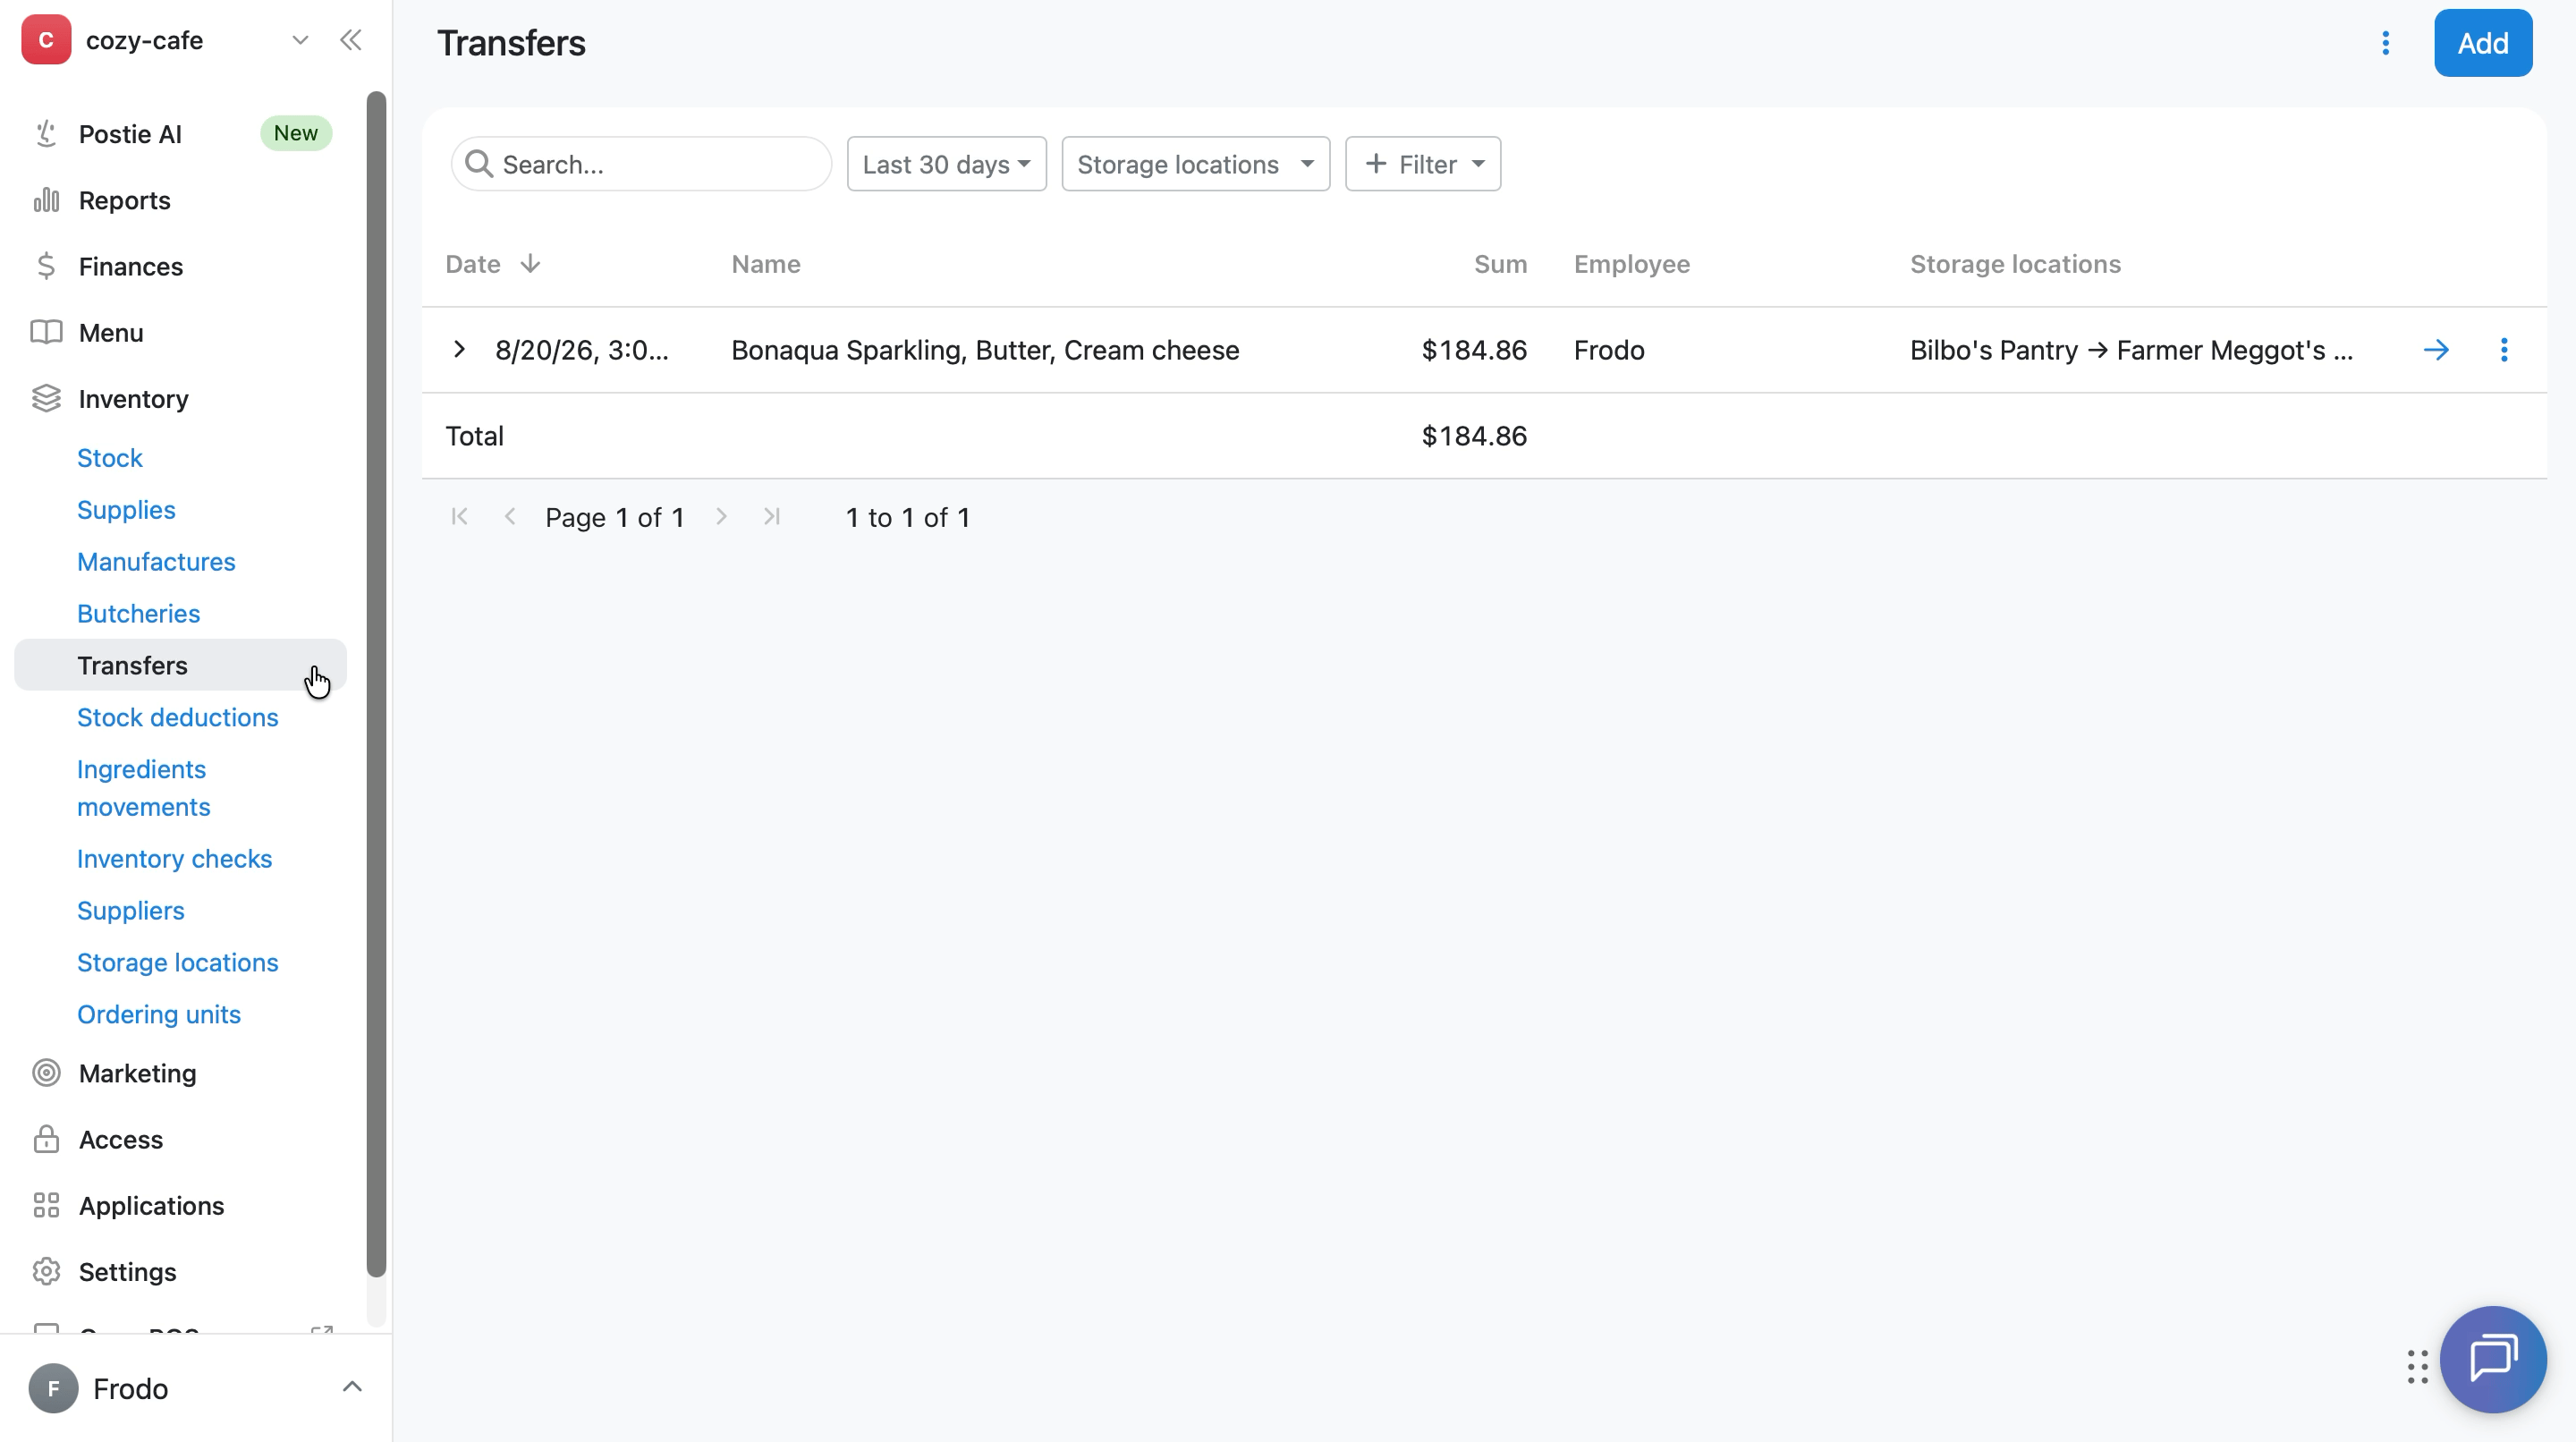Open row actions menu for Frodo's transfer
Viewport: 2576px width, 1442px height.
2504,350
